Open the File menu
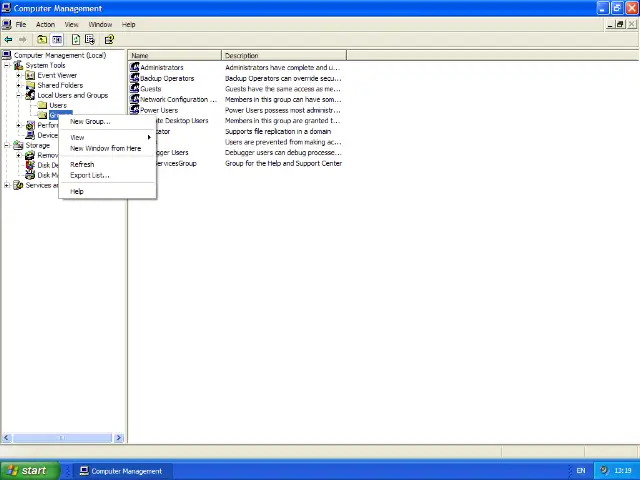This screenshot has width=640, height=480. [21, 24]
